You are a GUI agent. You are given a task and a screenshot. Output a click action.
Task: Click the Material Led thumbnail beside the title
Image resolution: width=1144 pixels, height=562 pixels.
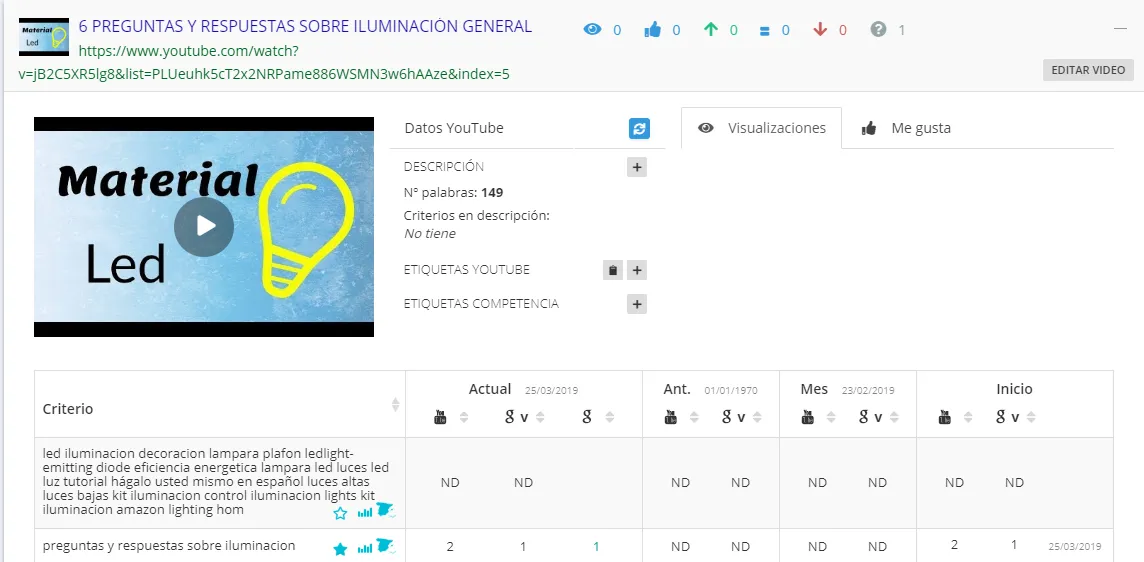pos(44,37)
